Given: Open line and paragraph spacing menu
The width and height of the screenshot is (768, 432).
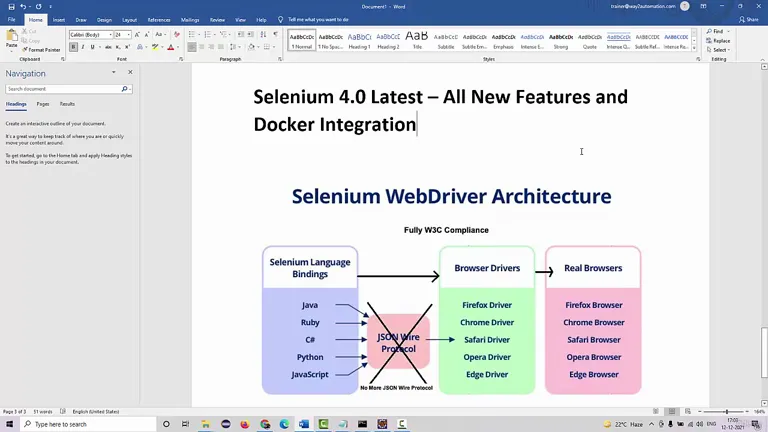Looking at the screenshot, I should click(x=234, y=47).
